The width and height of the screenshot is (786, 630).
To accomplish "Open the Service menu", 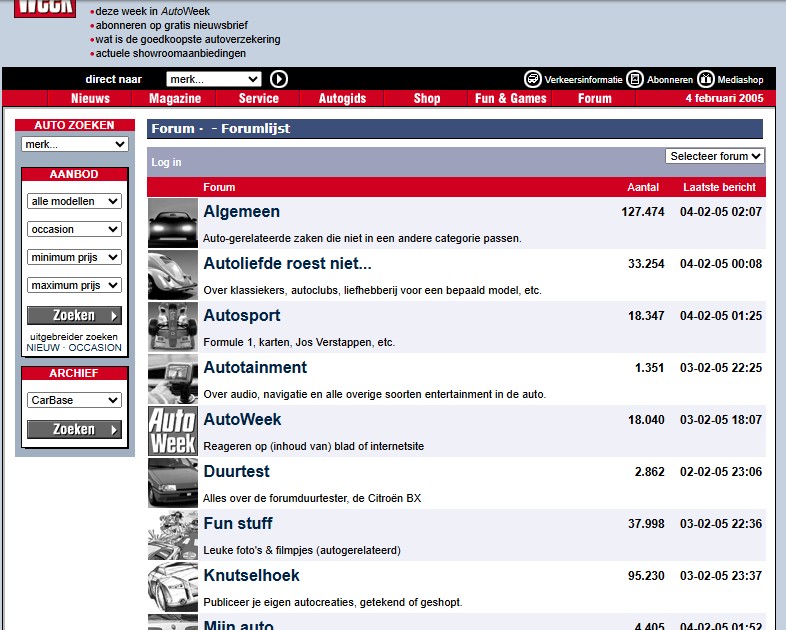I will (x=259, y=98).
